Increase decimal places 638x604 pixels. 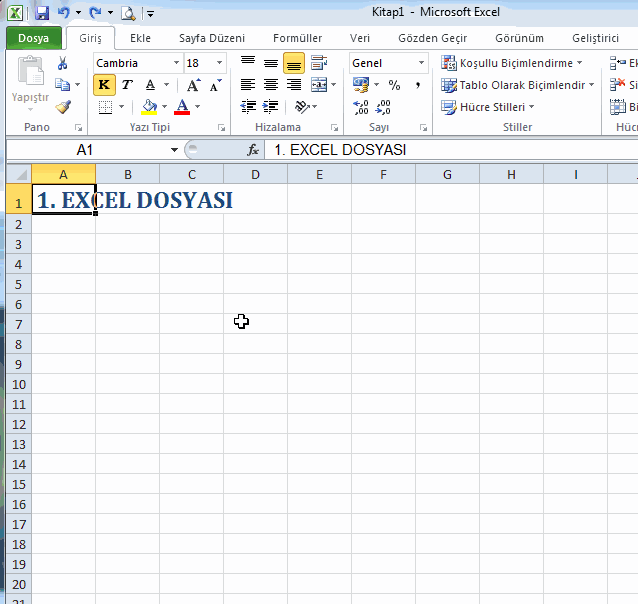point(361,107)
